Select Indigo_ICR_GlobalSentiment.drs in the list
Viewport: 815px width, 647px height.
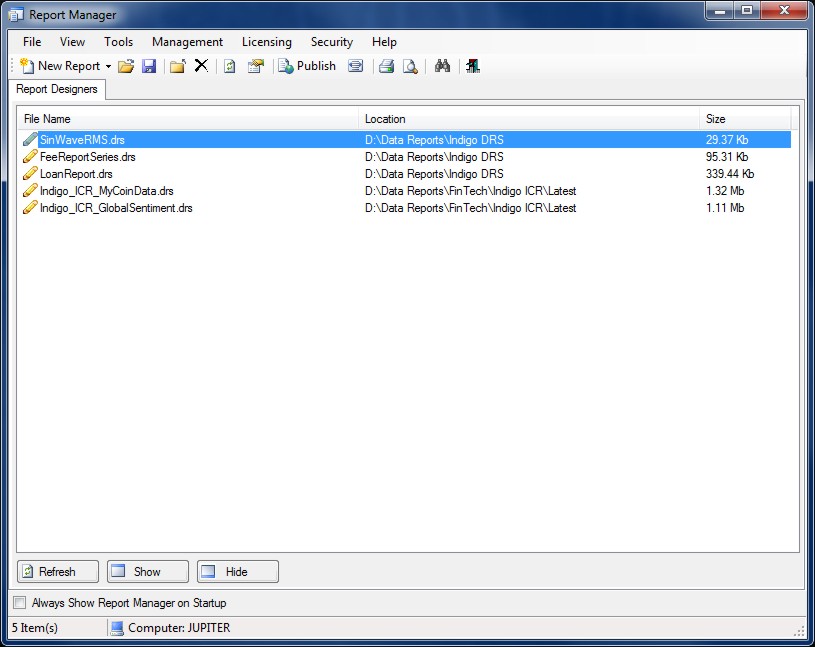(x=116, y=208)
